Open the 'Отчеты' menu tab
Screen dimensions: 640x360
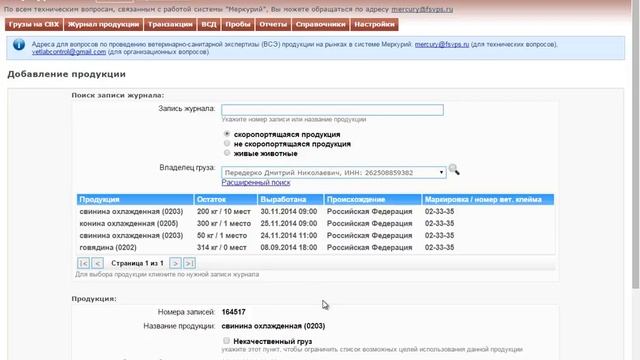(273, 24)
